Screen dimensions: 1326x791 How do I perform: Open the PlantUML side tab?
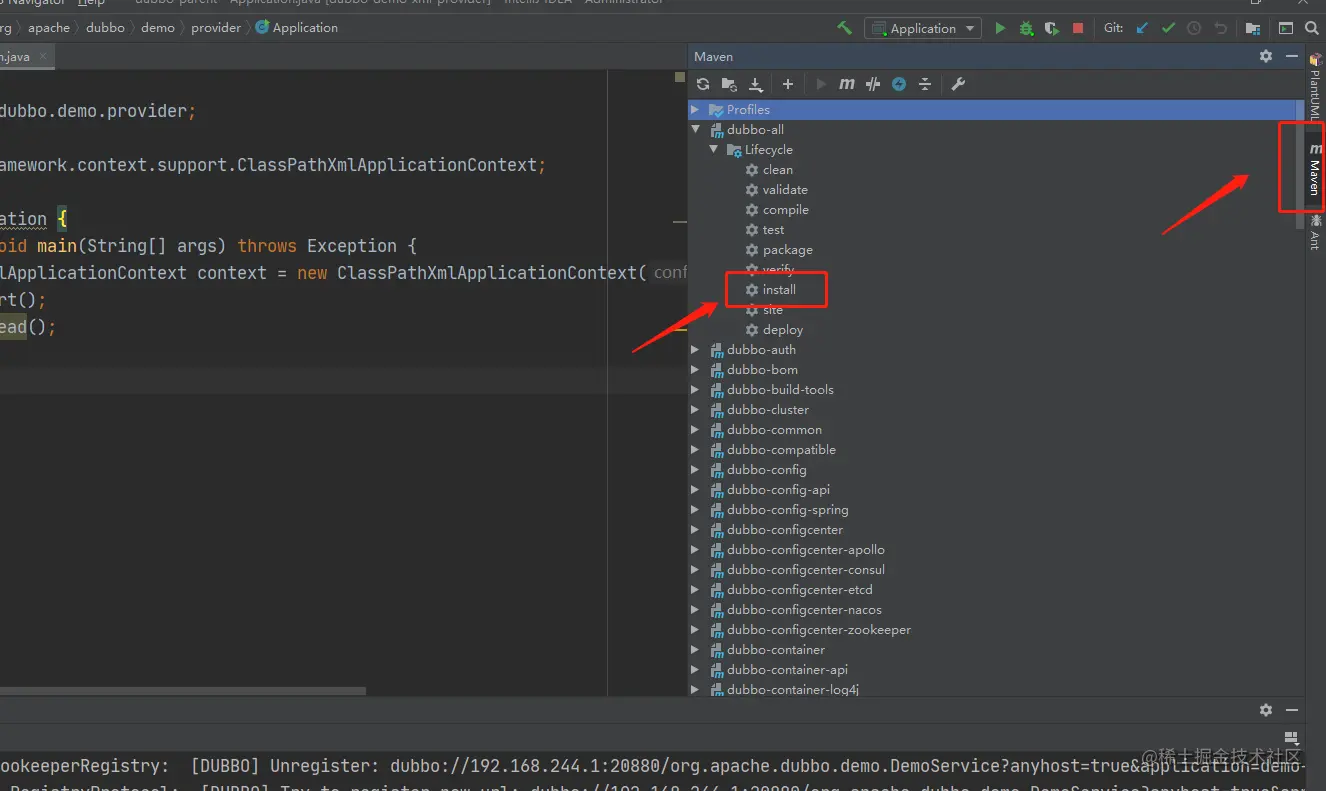1314,88
